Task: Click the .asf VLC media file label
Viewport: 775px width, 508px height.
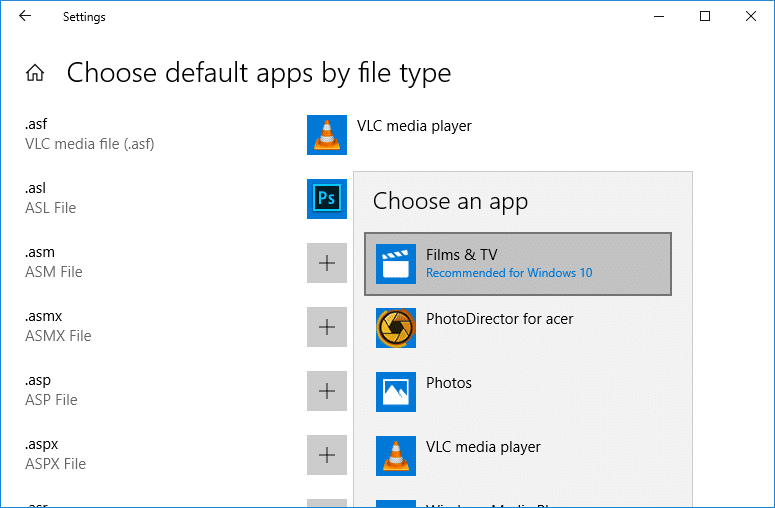Action: point(89,134)
